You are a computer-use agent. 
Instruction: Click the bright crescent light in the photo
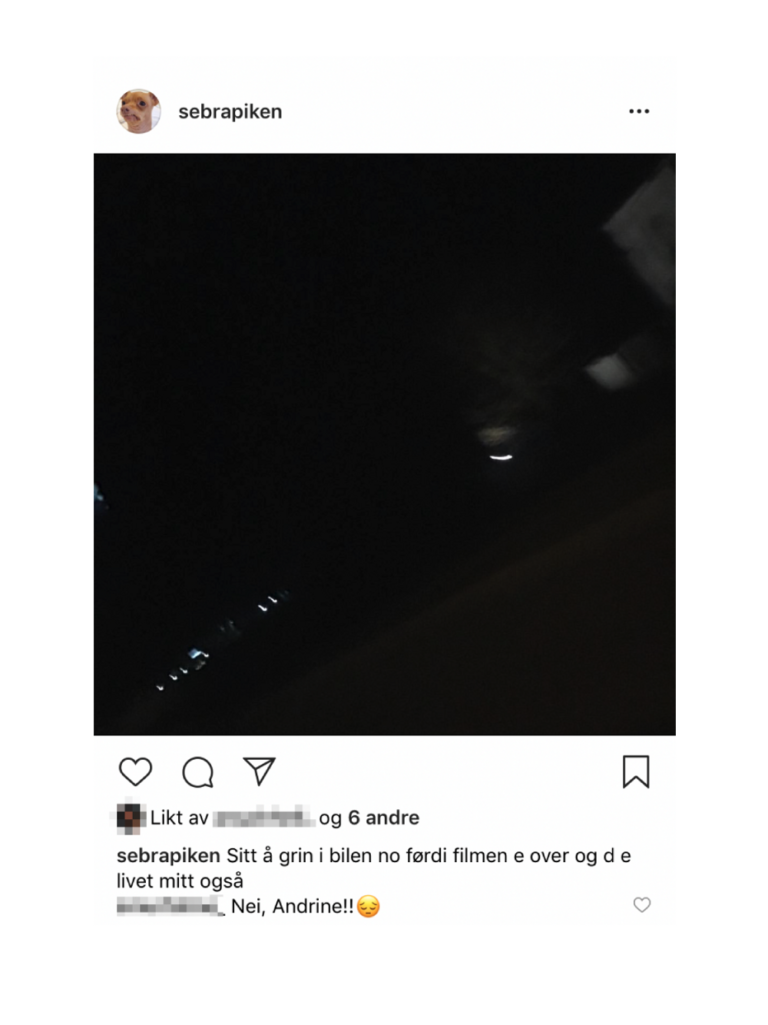click(501, 457)
